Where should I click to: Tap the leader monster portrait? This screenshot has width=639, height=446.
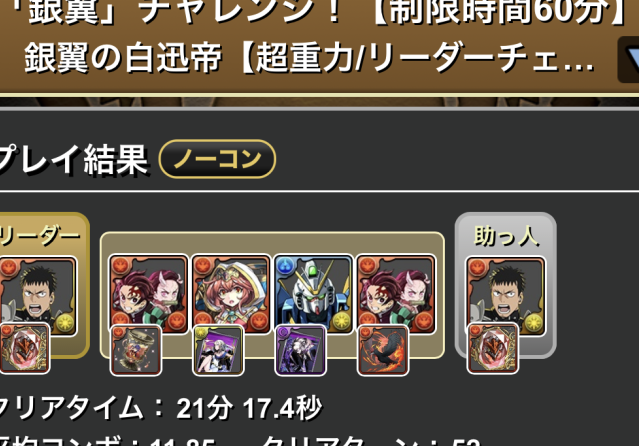pos(39,296)
